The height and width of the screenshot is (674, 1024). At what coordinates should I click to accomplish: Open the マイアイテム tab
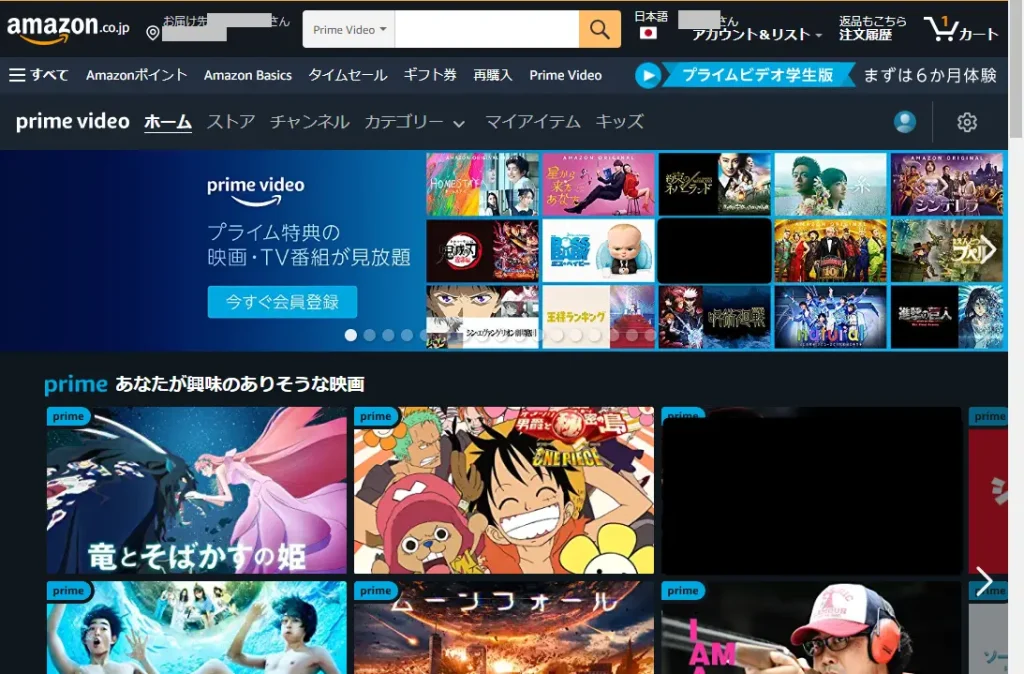(x=532, y=122)
